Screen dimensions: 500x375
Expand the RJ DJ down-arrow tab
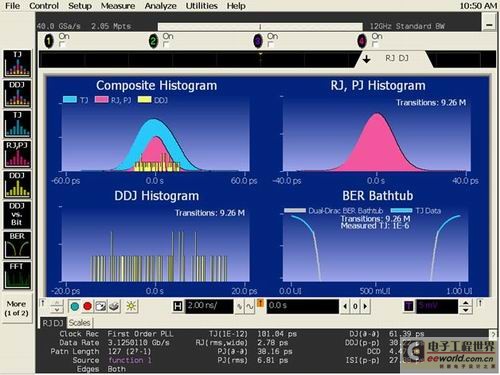[x=367, y=59]
